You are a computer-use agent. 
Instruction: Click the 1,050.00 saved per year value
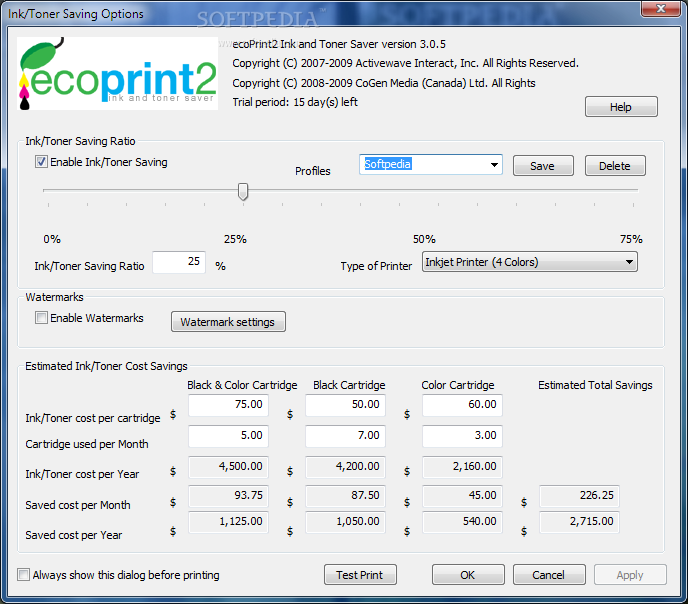pyautogui.click(x=345, y=522)
